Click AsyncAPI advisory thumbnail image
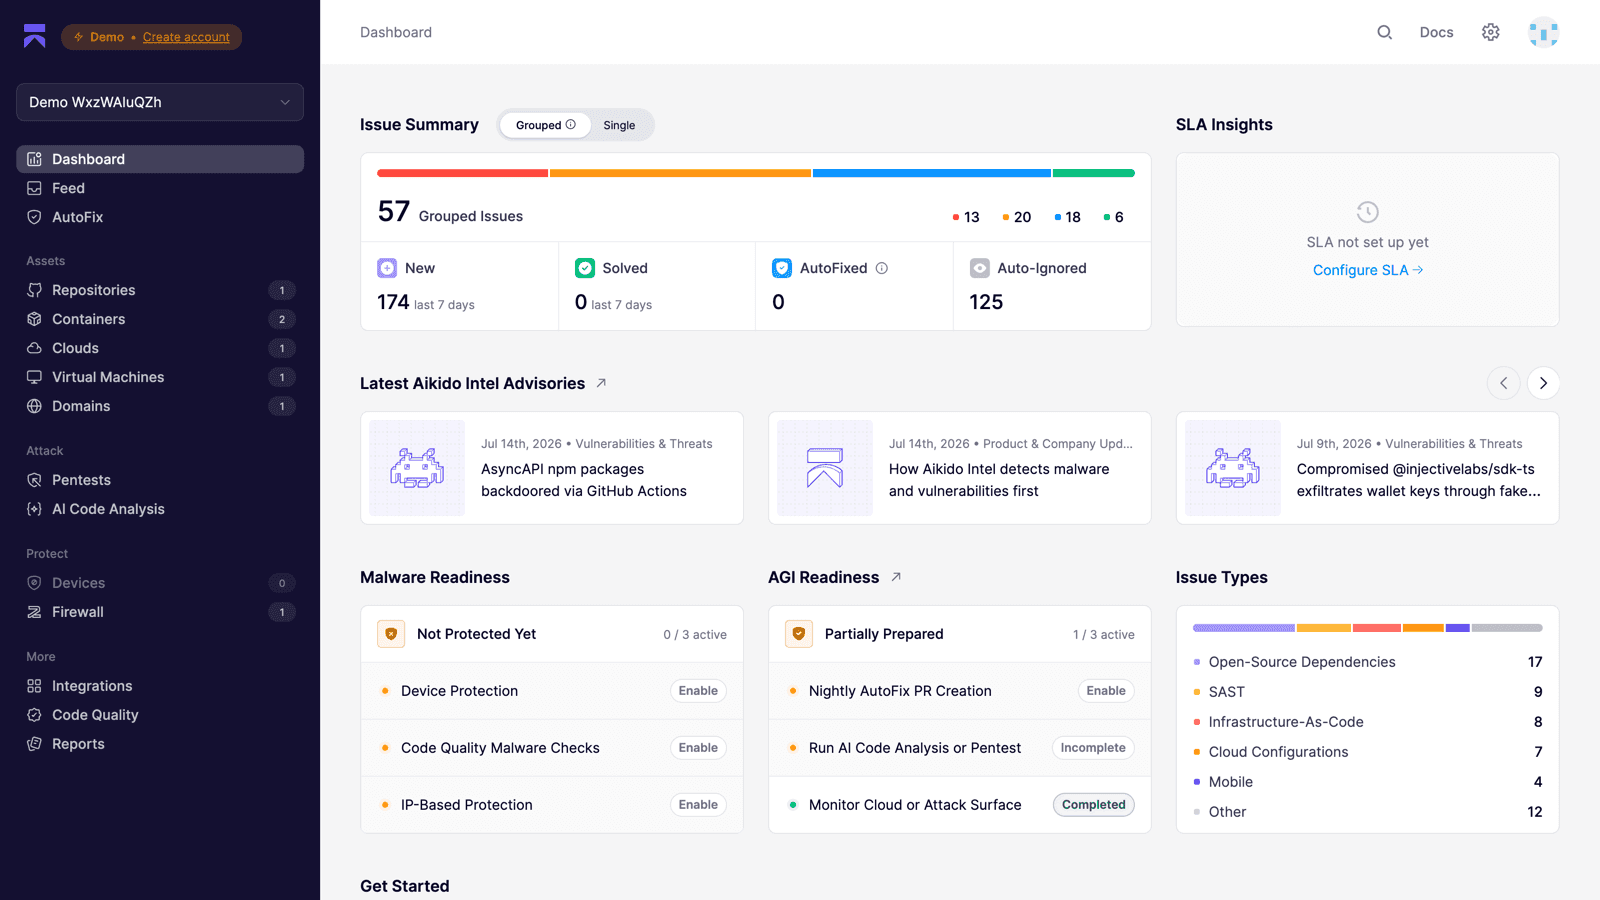 coord(417,468)
